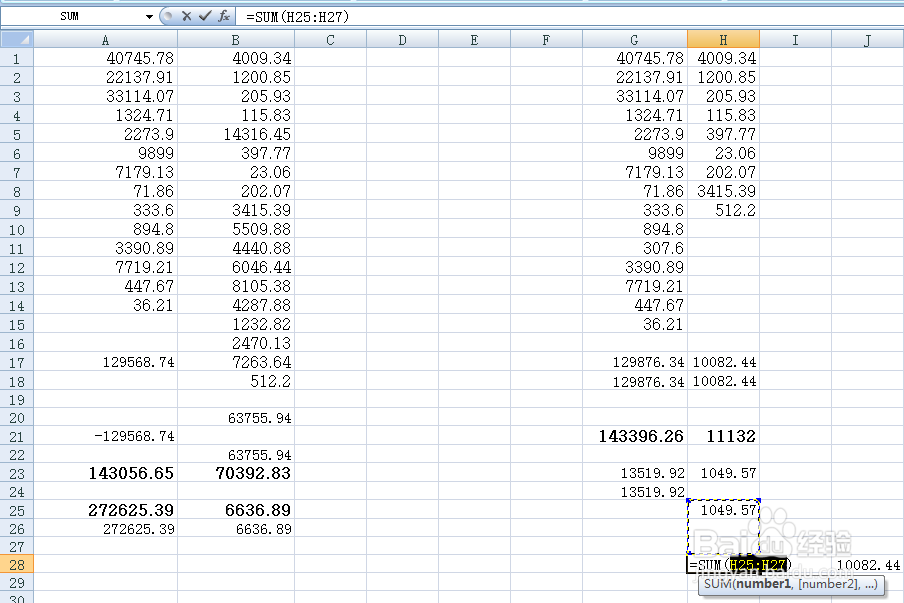Image resolution: width=904 pixels, height=603 pixels.
Task: Click cell A1 containing 40745.78
Action: (106, 58)
